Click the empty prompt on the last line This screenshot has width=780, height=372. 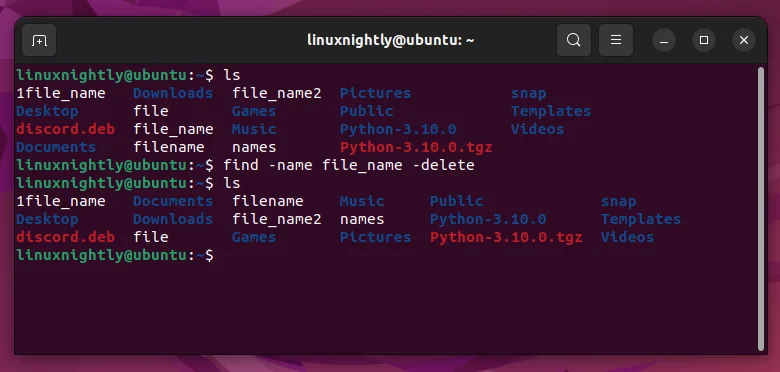(115, 255)
